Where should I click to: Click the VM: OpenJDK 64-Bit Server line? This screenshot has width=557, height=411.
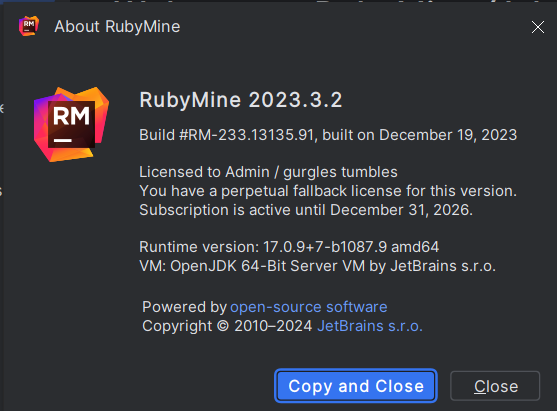317,266
